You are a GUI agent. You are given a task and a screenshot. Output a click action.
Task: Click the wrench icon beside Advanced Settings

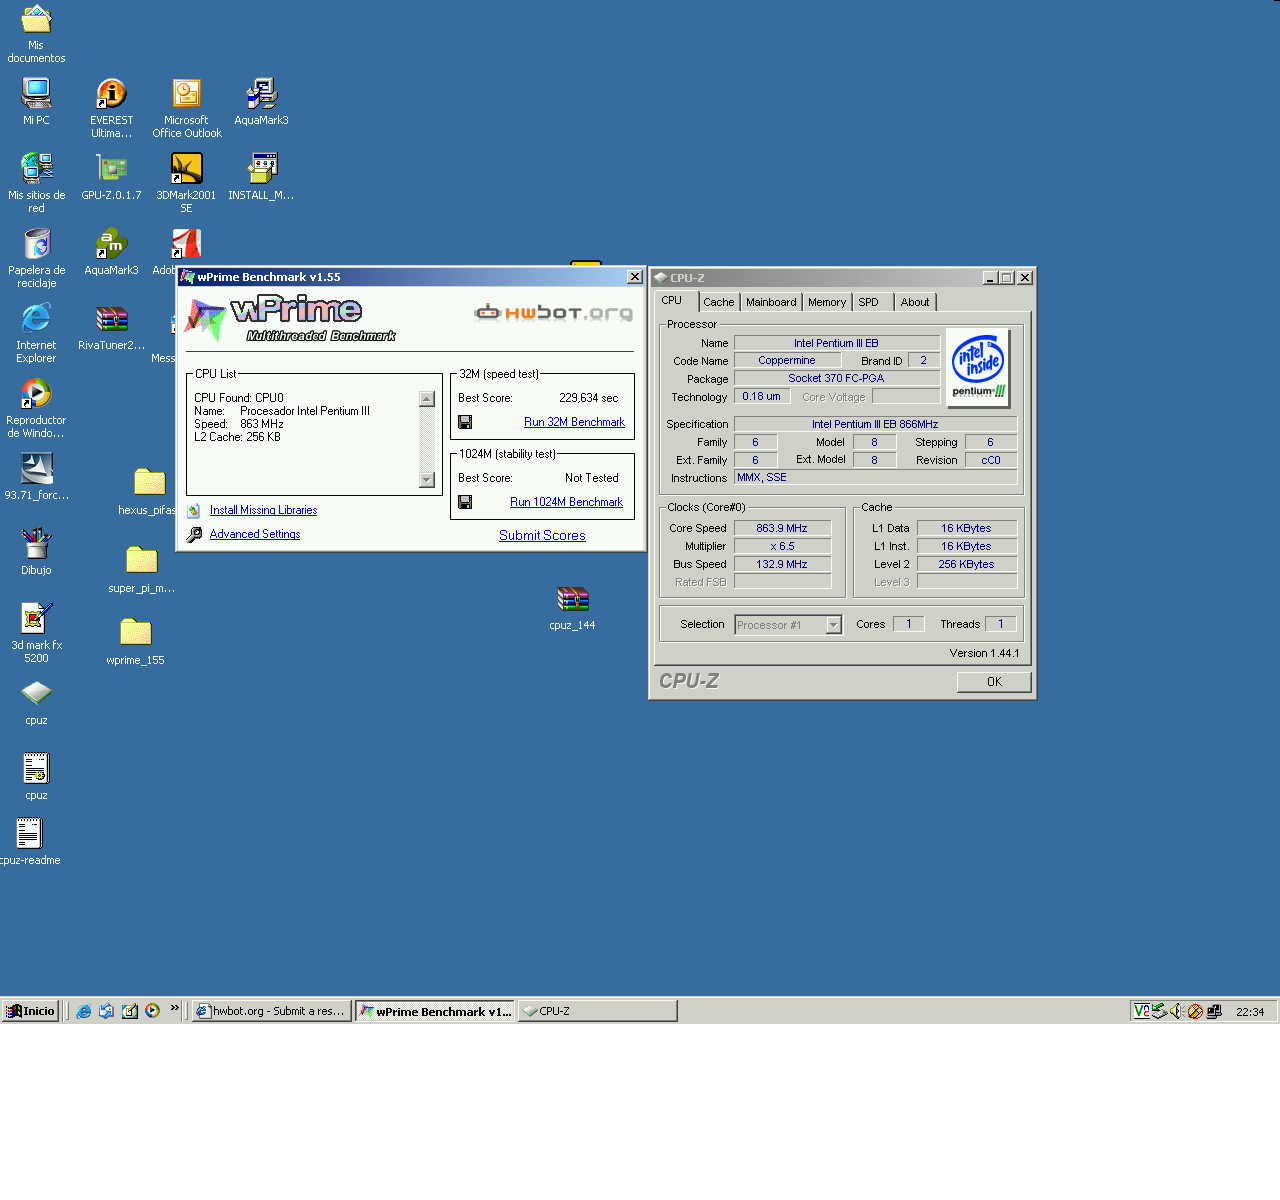(x=194, y=534)
